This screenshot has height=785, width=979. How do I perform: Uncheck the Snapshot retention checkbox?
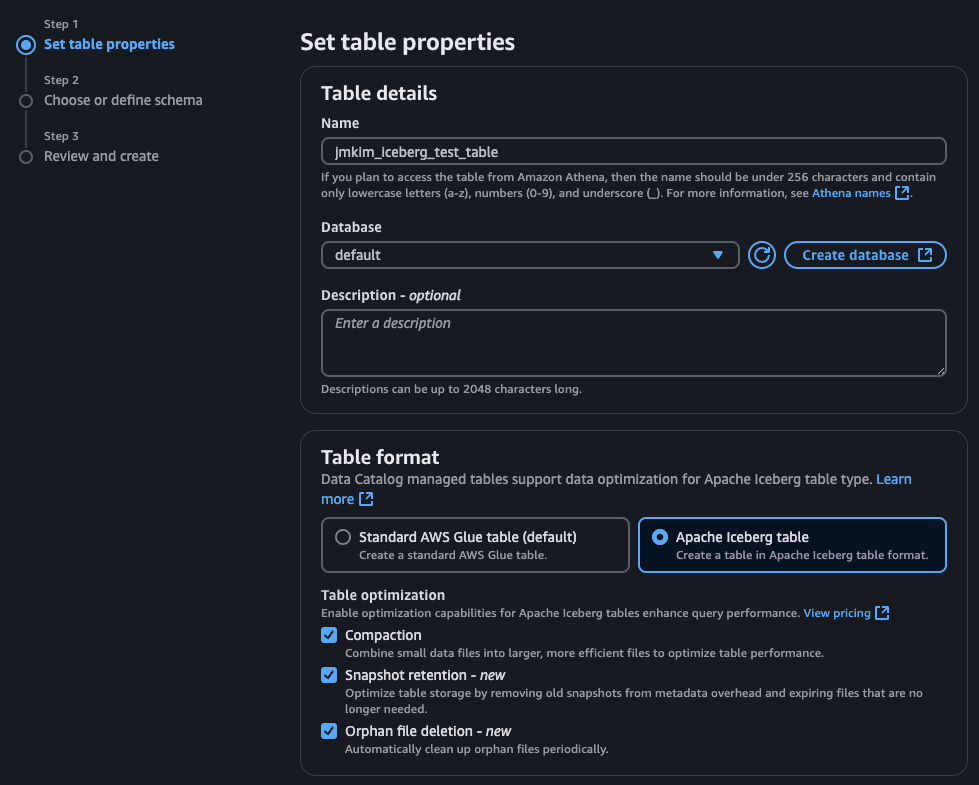point(329,675)
